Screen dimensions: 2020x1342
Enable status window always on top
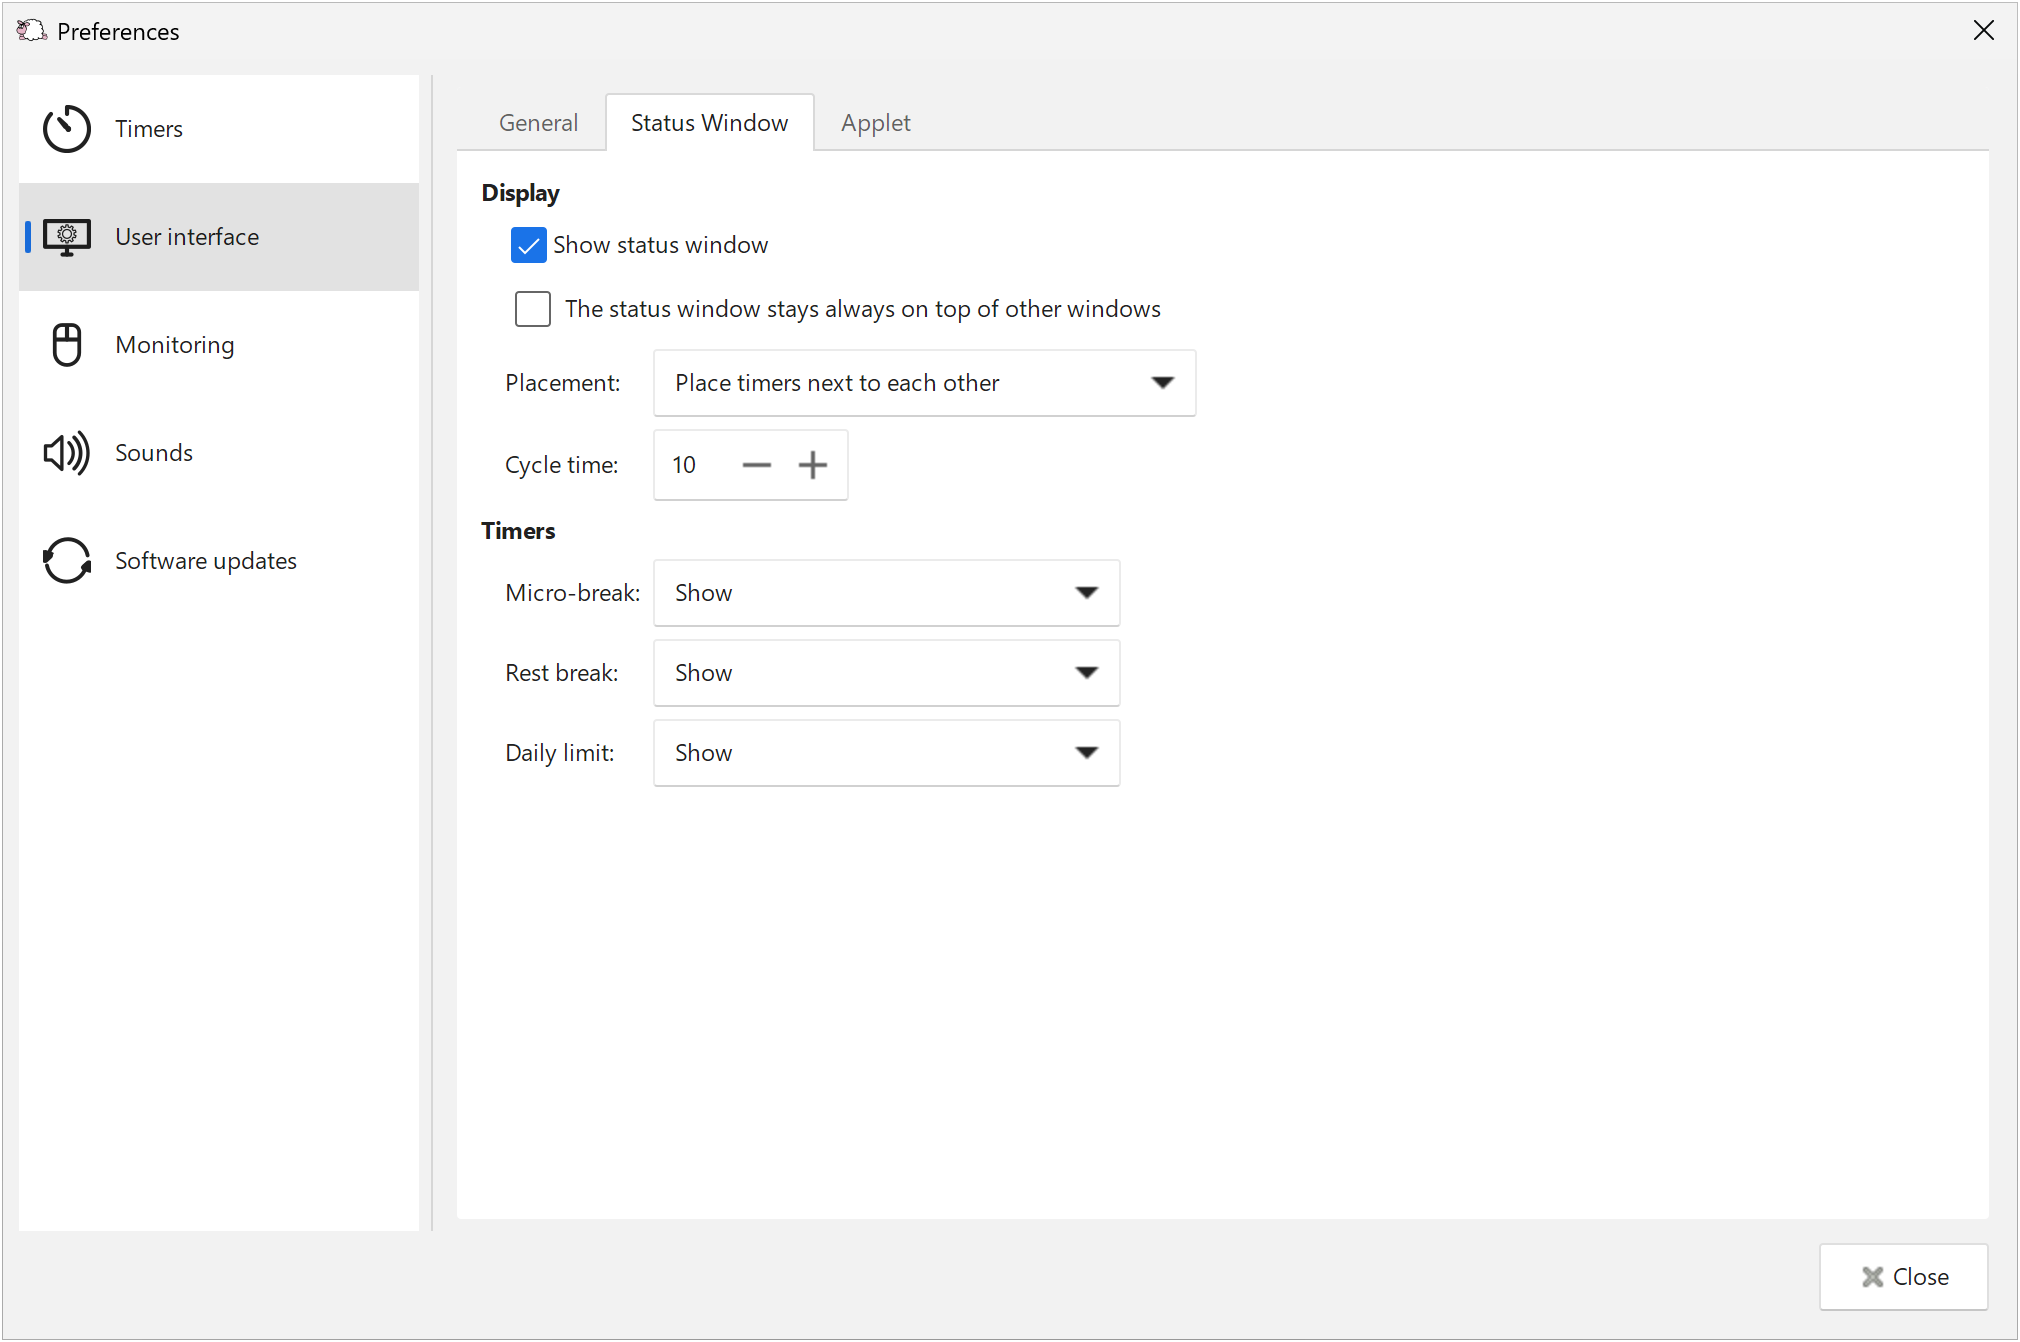point(533,309)
